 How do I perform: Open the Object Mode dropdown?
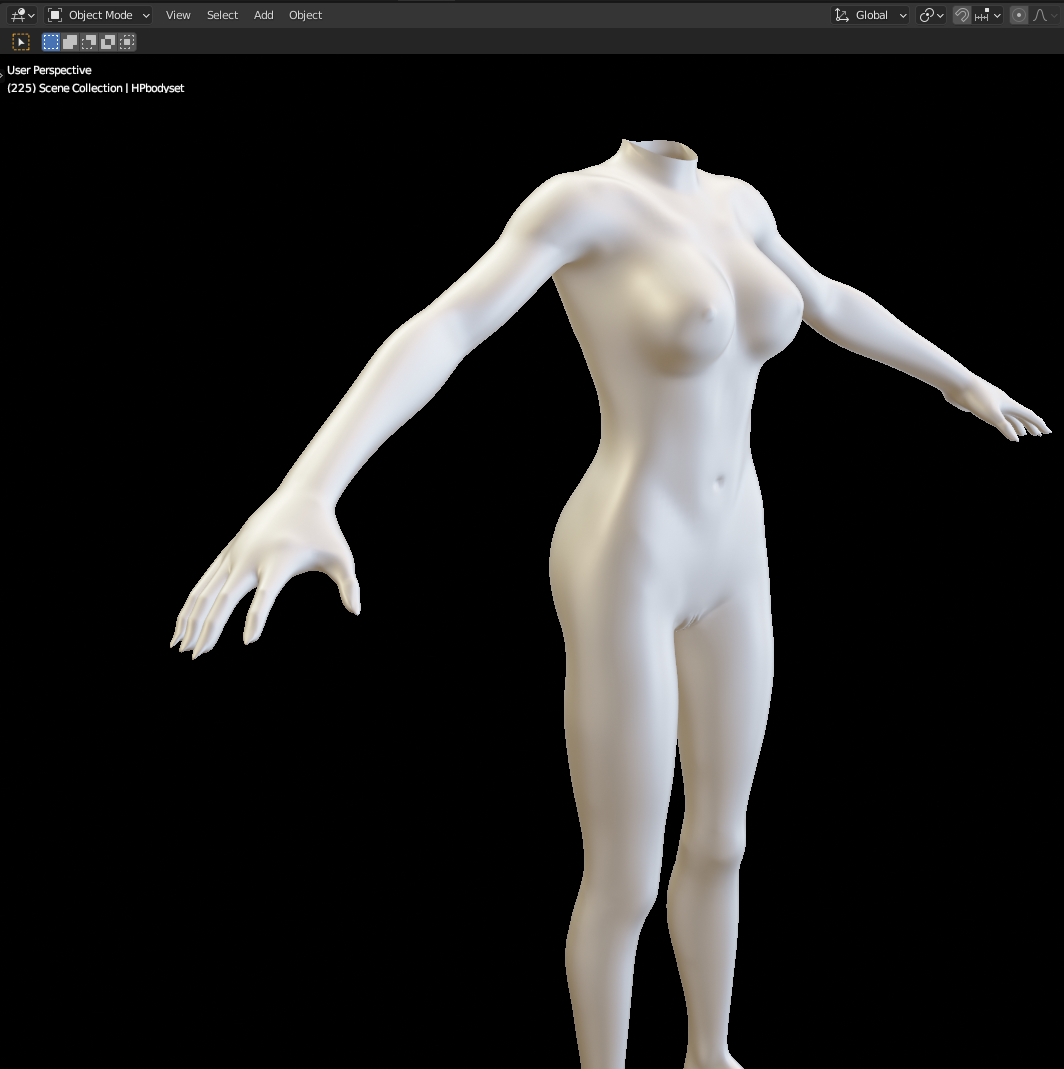tap(98, 15)
